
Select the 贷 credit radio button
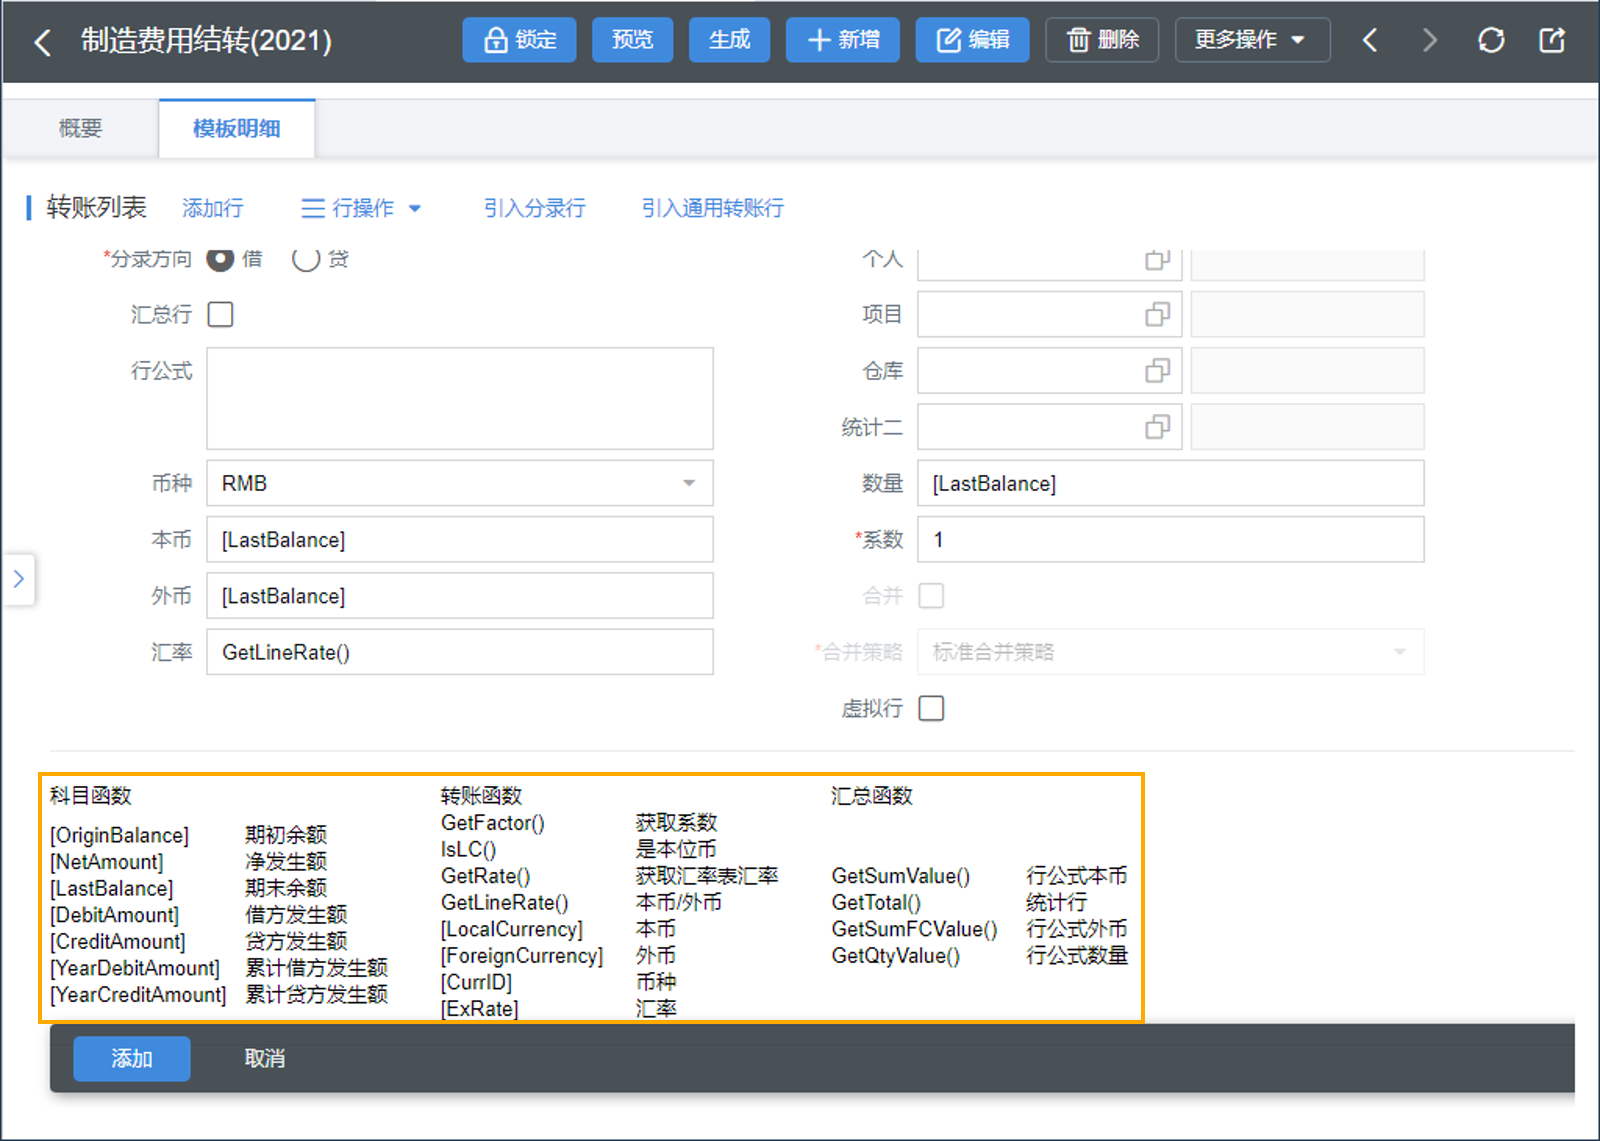point(306,259)
